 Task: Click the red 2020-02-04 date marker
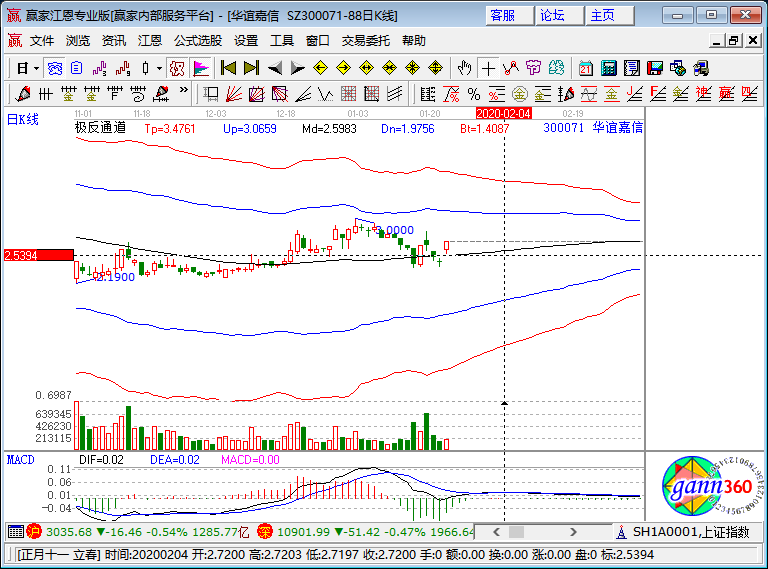pyautogui.click(x=504, y=114)
